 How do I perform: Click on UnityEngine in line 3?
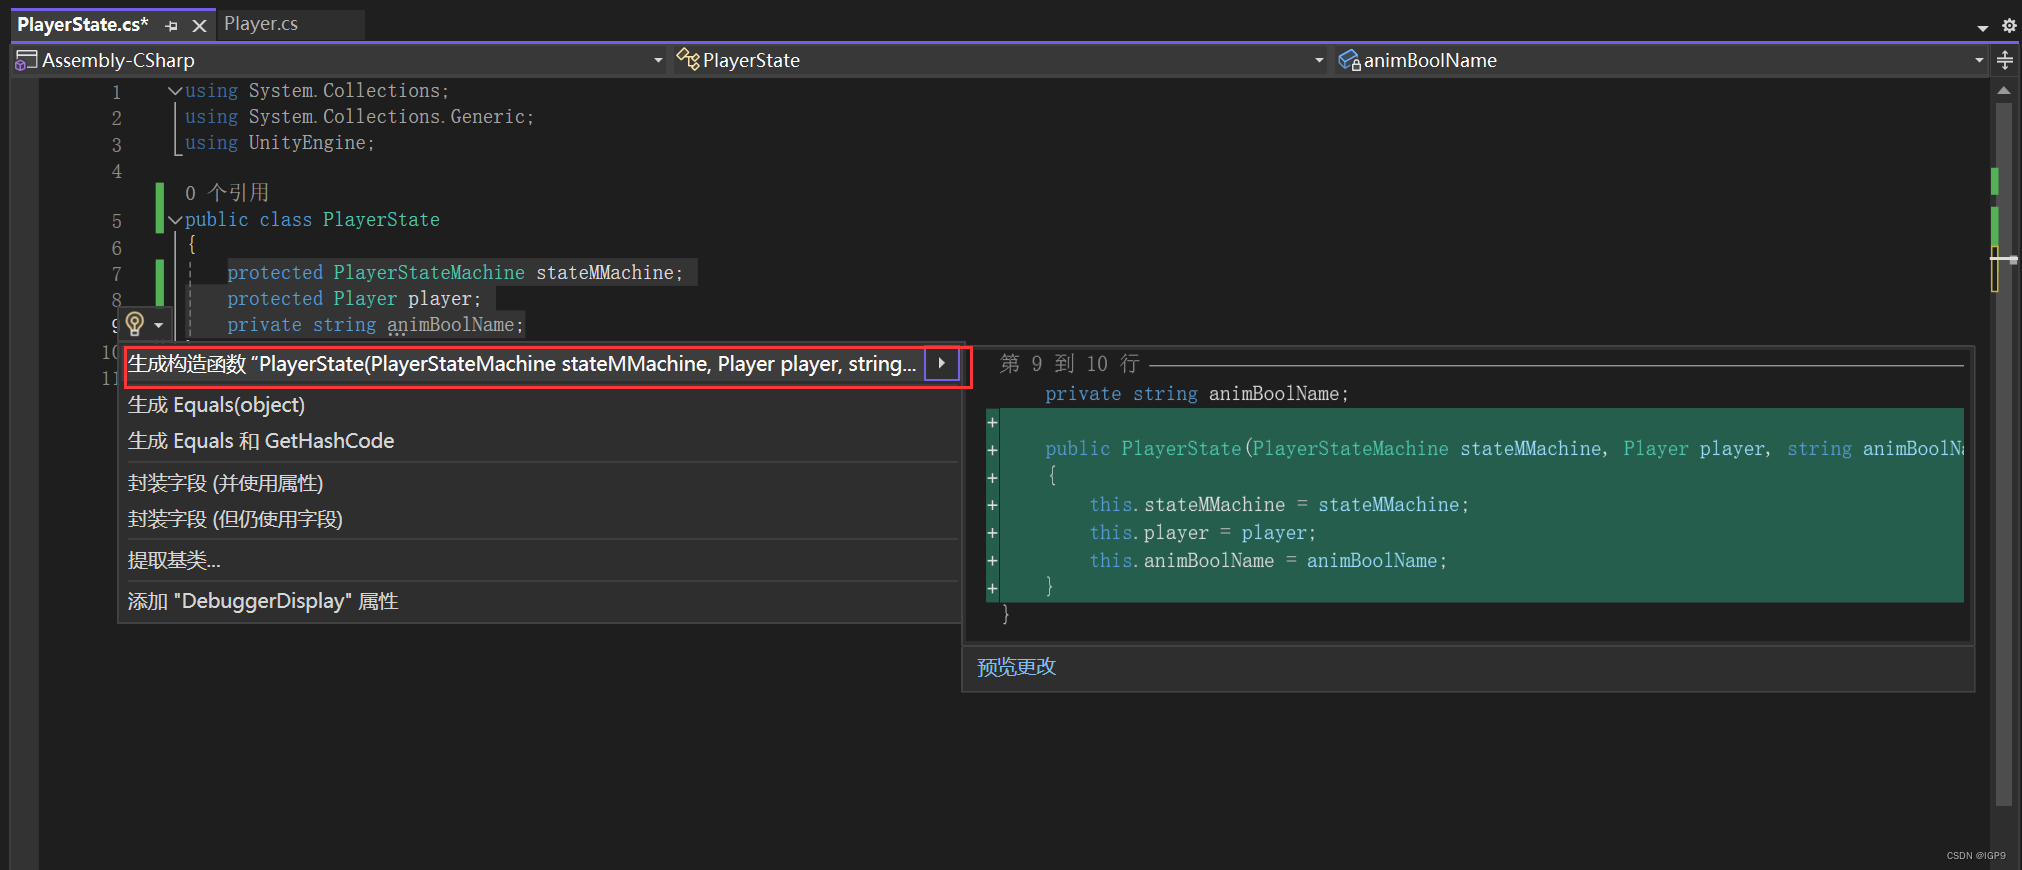click(307, 142)
